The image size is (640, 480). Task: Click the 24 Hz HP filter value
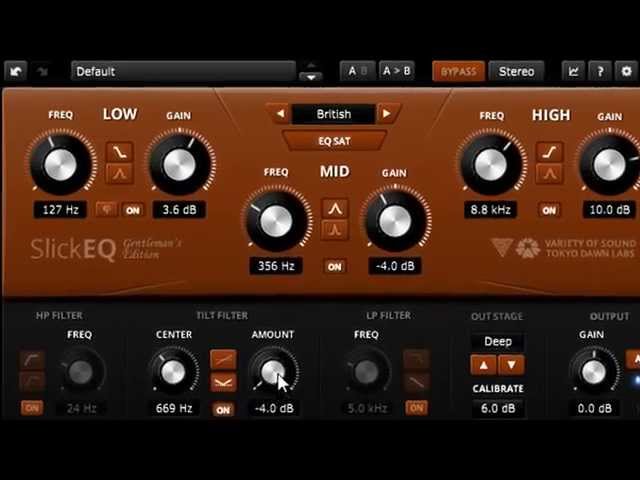point(81,408)
